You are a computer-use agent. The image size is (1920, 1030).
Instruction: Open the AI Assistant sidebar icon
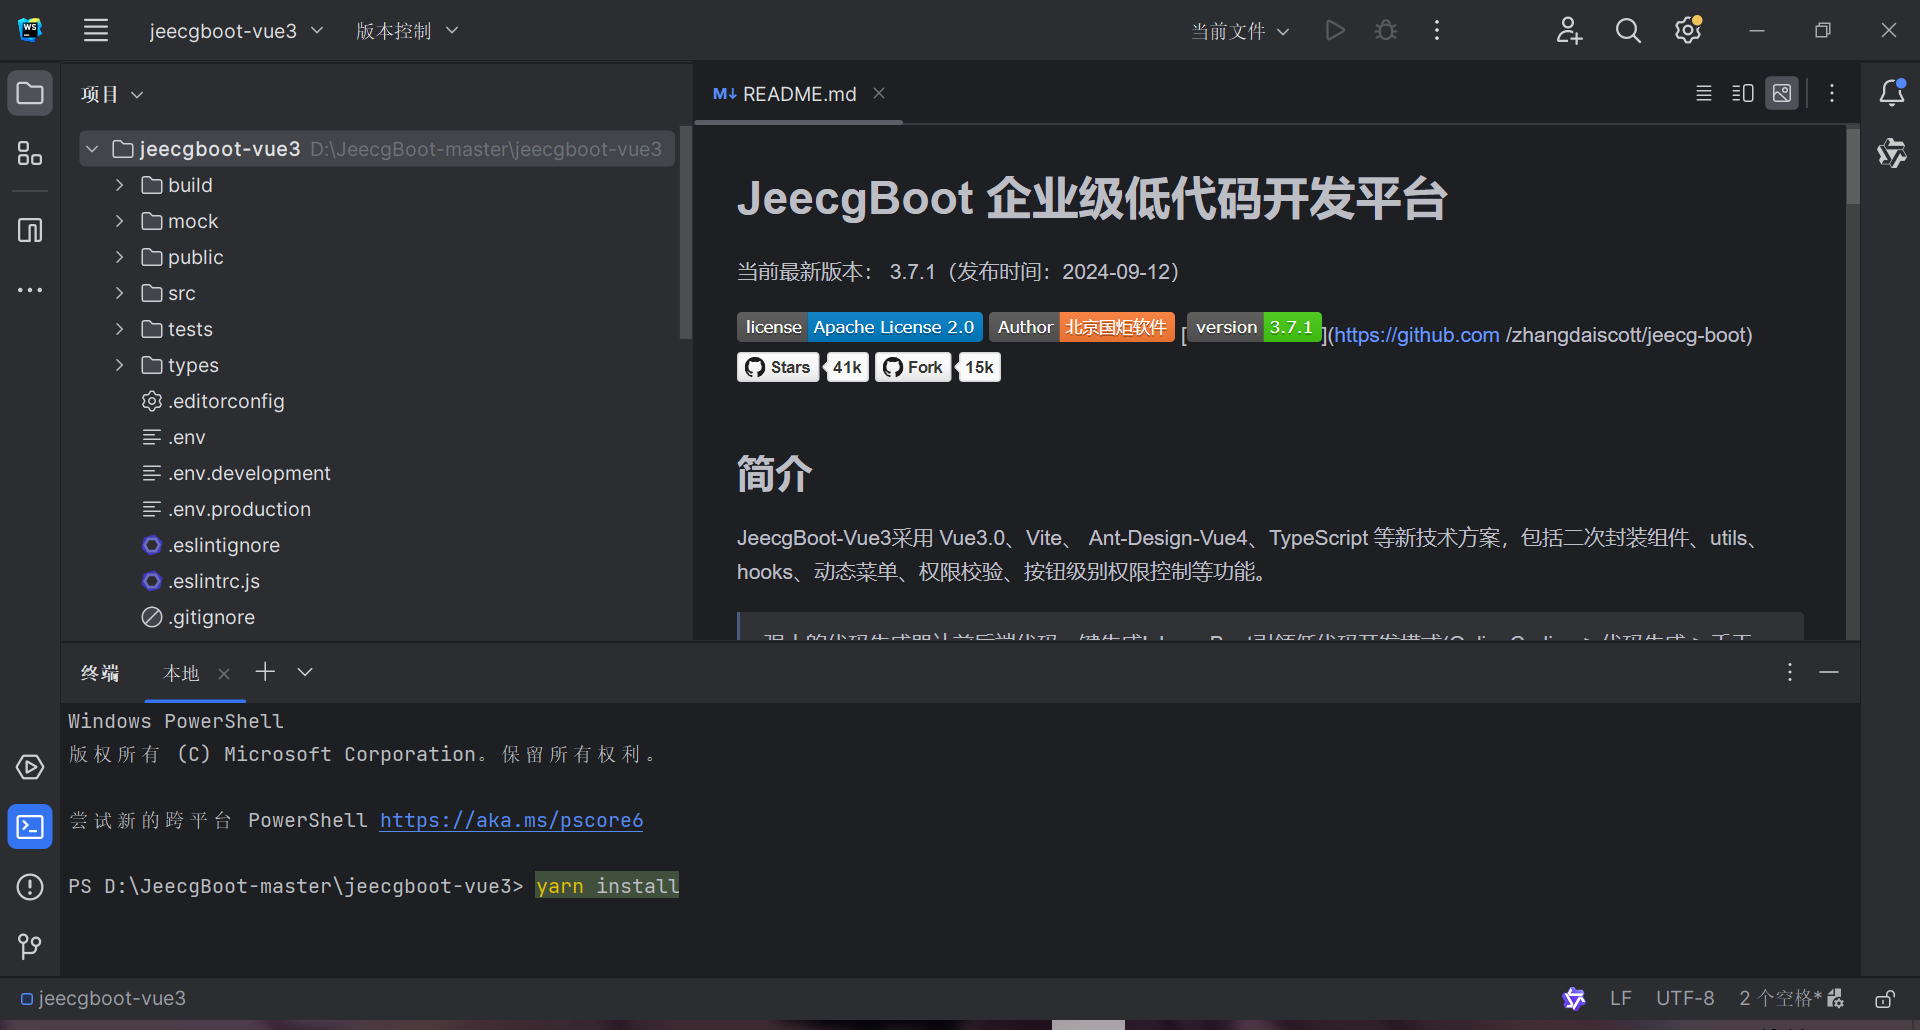coord(1892,153)
